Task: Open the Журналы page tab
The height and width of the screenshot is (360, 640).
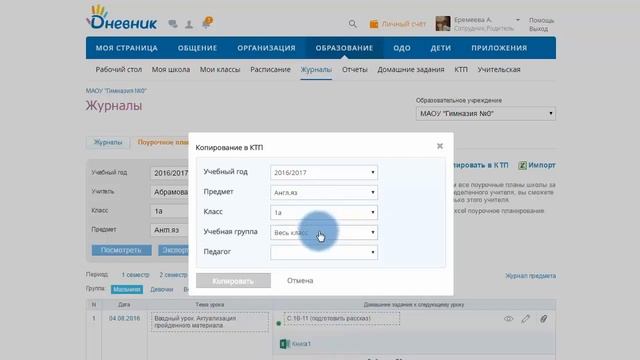Action: point(108,142)
